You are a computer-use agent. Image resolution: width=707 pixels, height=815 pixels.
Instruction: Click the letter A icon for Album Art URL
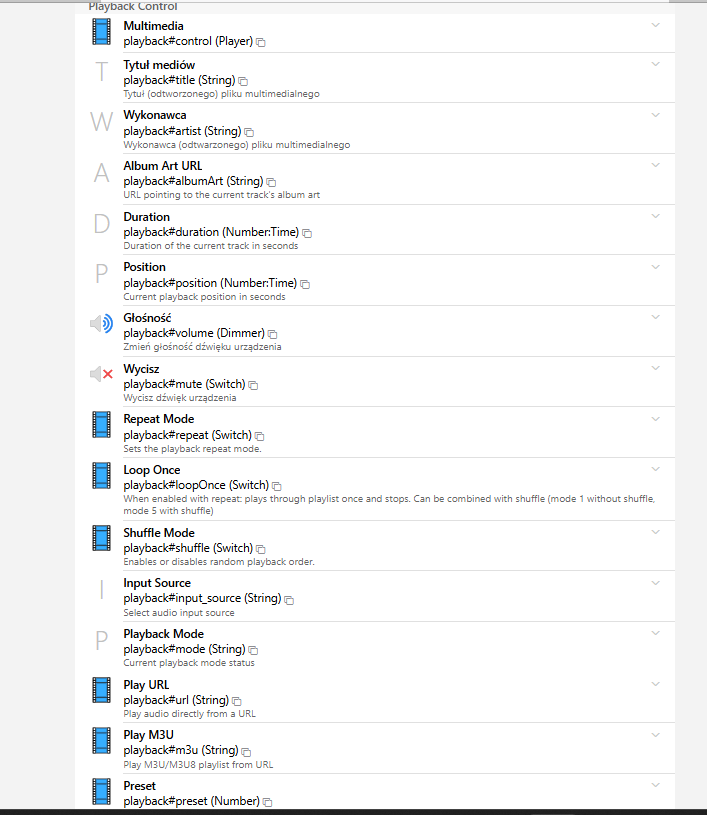click(x=101, y=173)
